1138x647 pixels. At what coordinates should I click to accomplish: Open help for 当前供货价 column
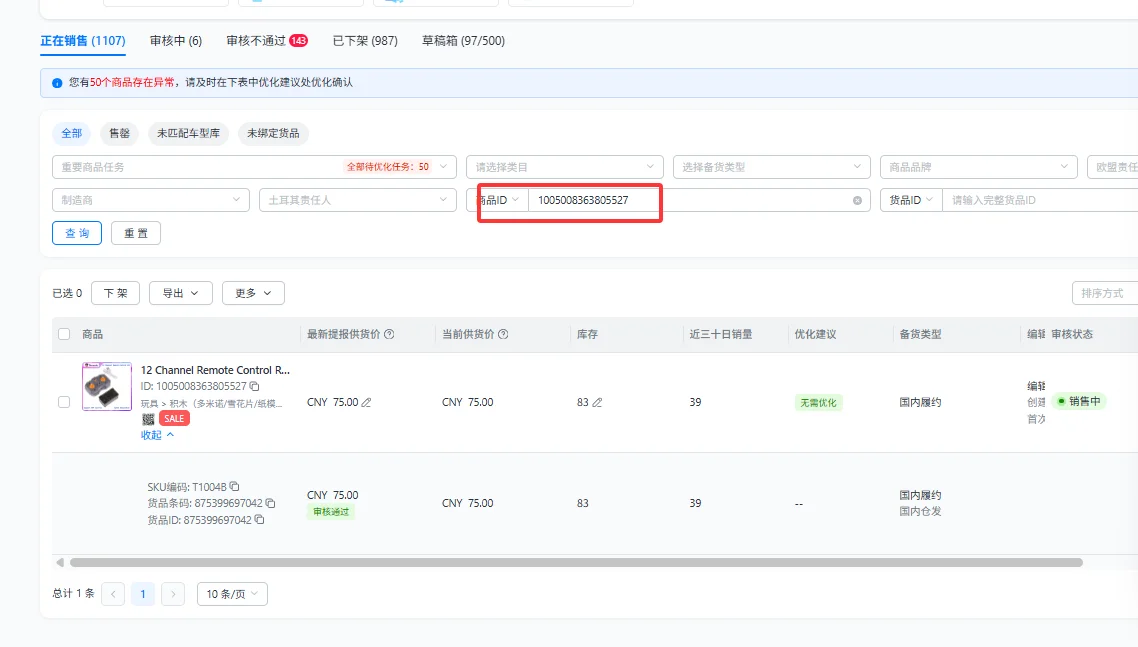tap(503, 334)
